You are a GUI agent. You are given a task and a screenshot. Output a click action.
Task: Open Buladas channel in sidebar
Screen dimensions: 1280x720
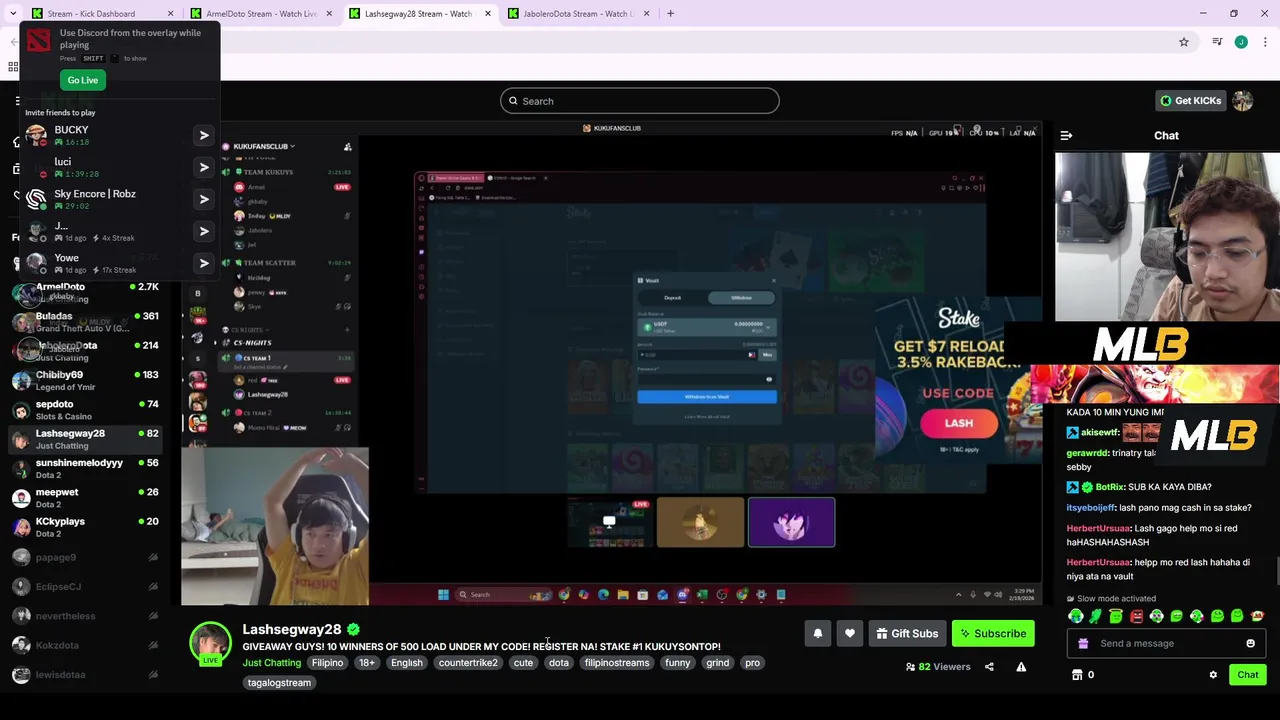click(86, 321)
